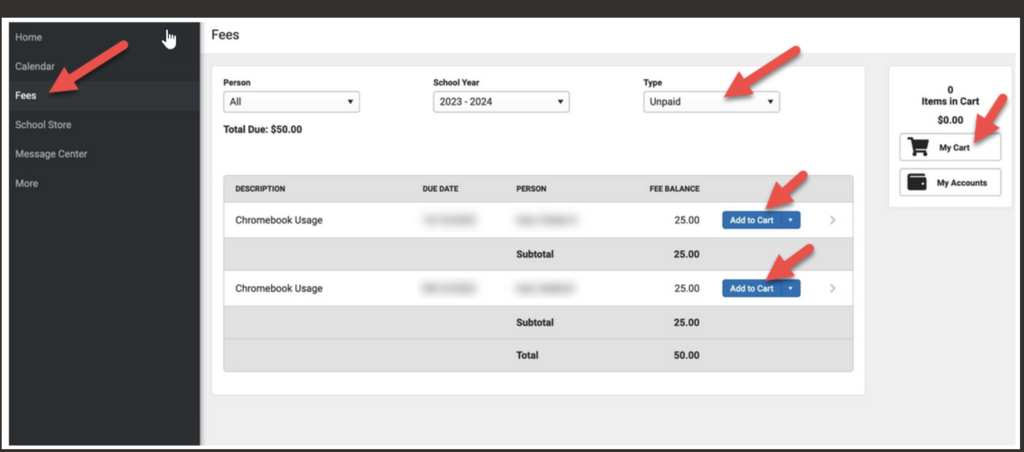Click the DESCRIPTION column header
Viewport: 1024px width, 452px height.
260,189
